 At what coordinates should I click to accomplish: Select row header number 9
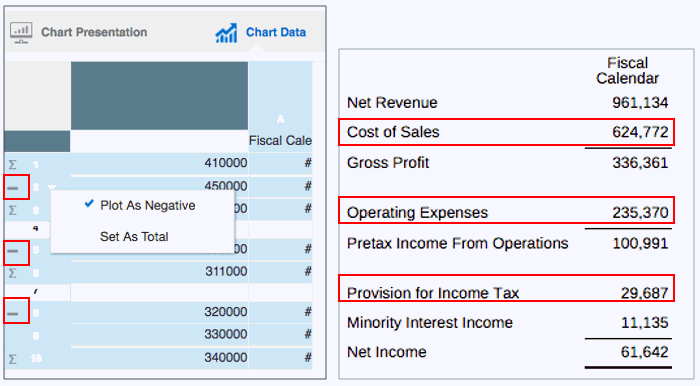(36, 335)
